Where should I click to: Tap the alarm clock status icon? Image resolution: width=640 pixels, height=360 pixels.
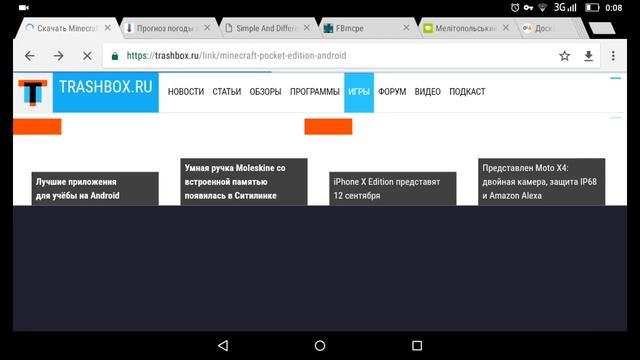tap(515, 7)
